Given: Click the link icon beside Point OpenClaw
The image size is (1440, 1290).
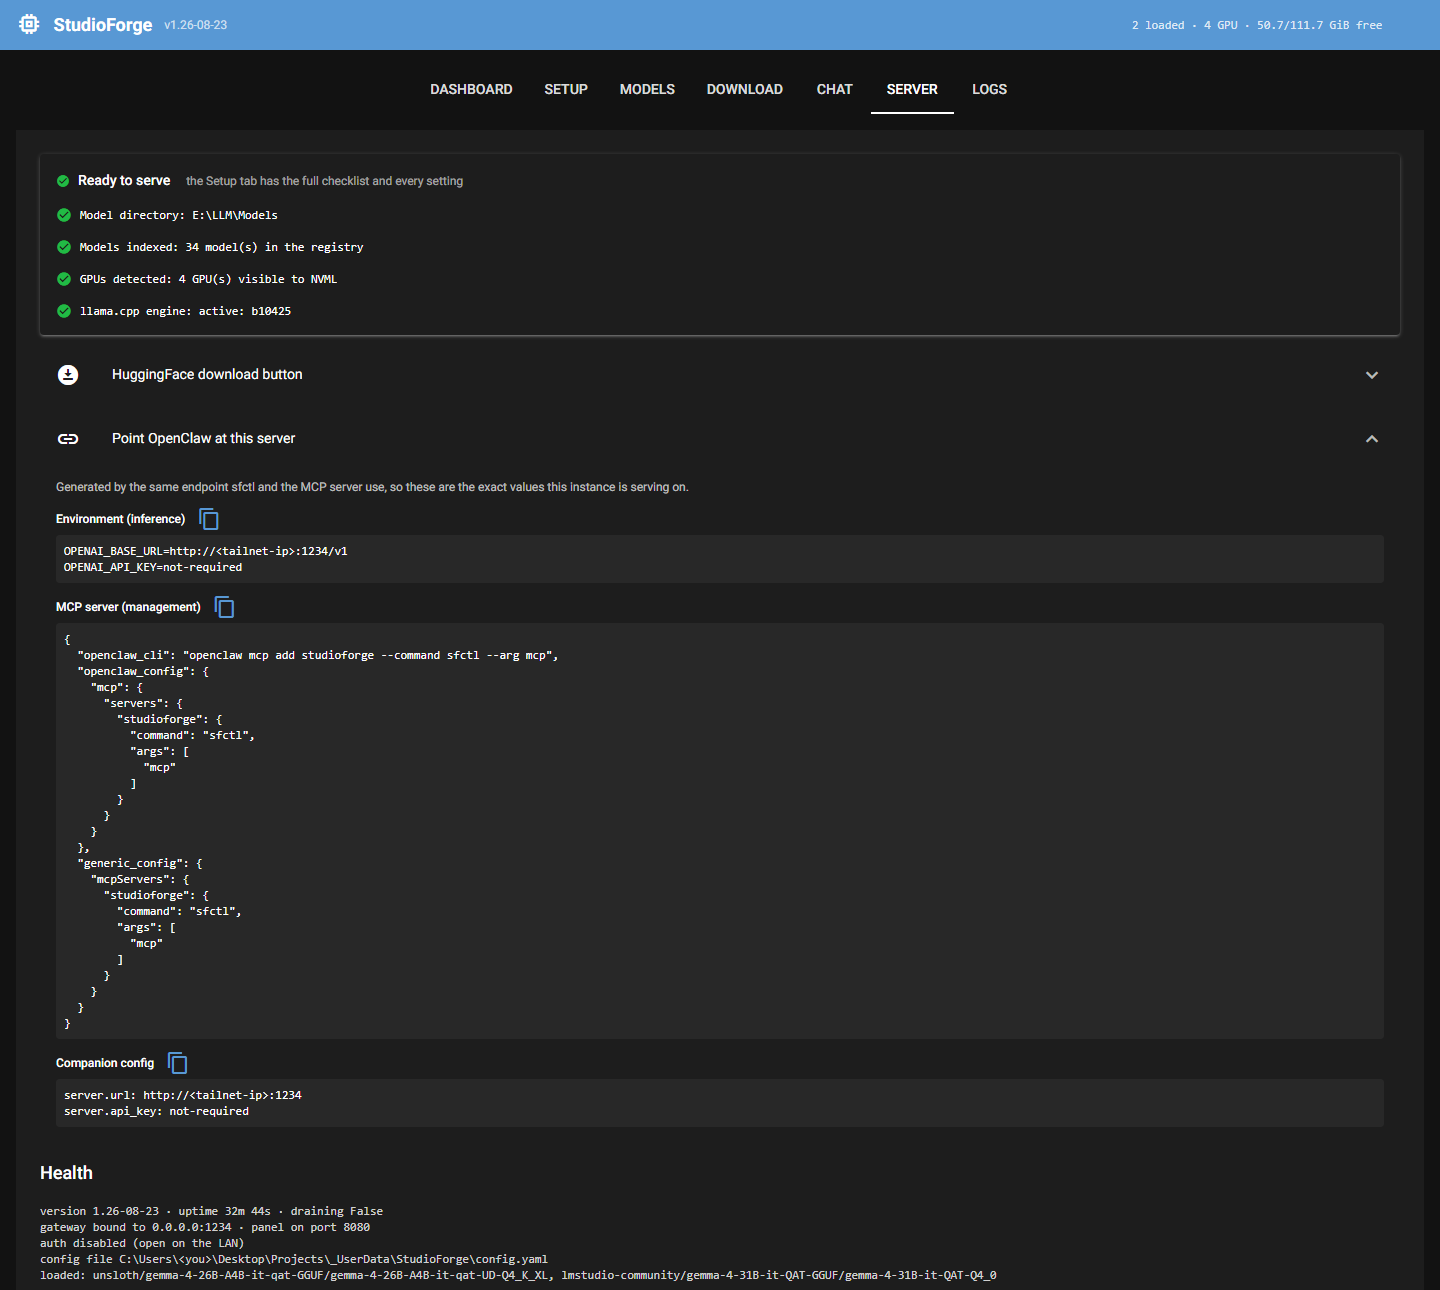Looking at the screenshot, I should 68,439.
